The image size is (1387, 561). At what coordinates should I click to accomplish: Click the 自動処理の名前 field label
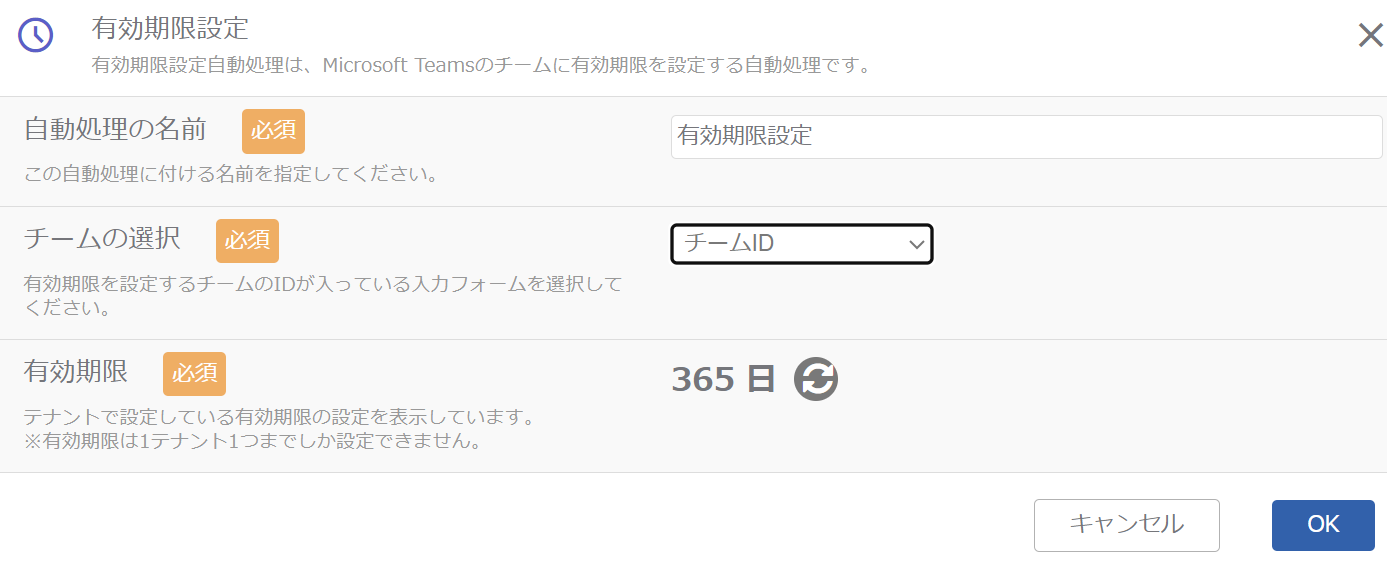click(115, 129)
